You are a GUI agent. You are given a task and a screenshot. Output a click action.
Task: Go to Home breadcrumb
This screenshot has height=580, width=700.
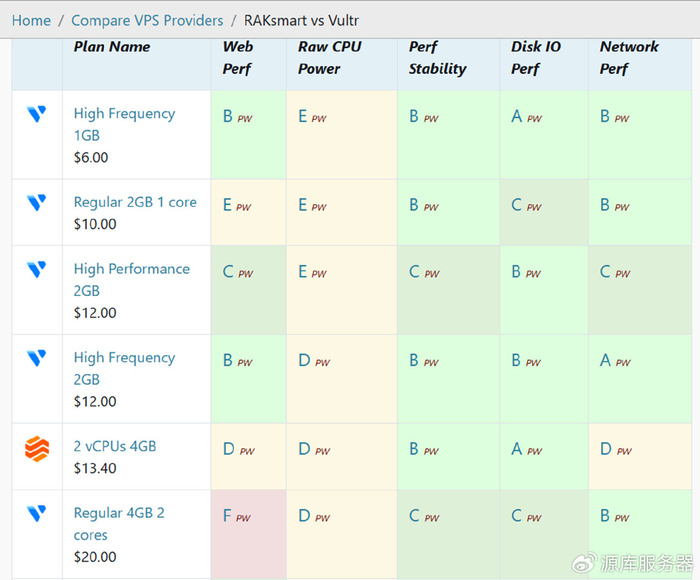pyautogui.click(x=31, y=20)
